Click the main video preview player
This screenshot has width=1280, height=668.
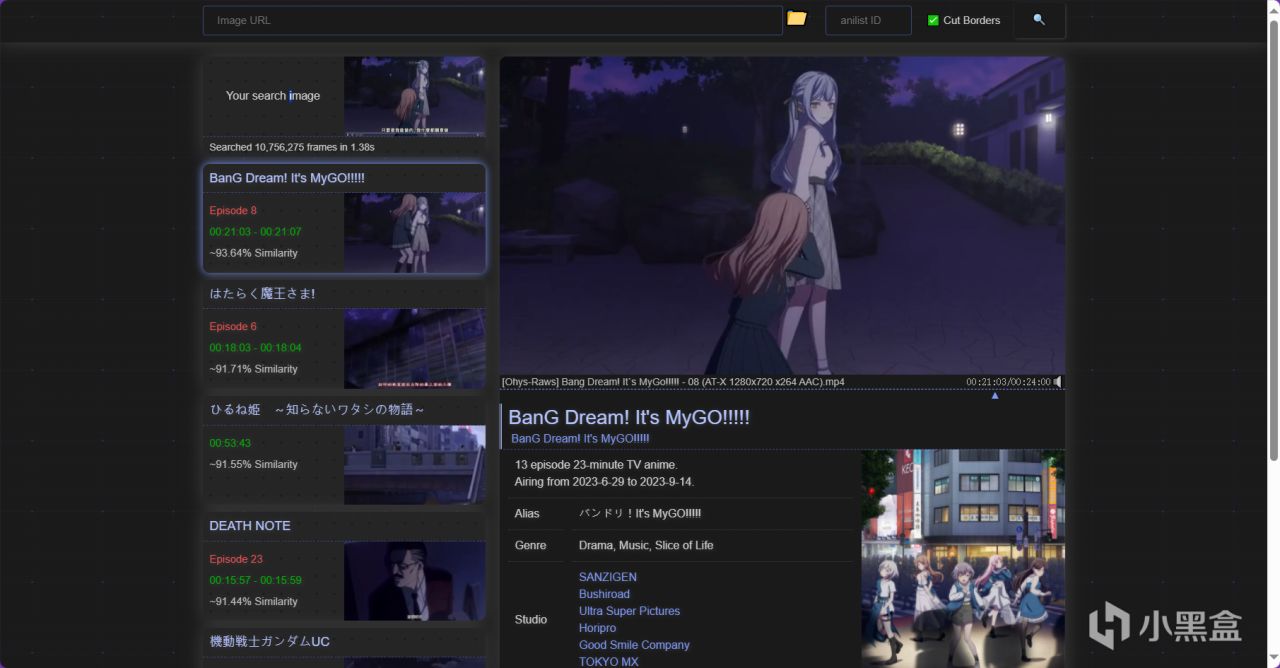coord(782,215)
